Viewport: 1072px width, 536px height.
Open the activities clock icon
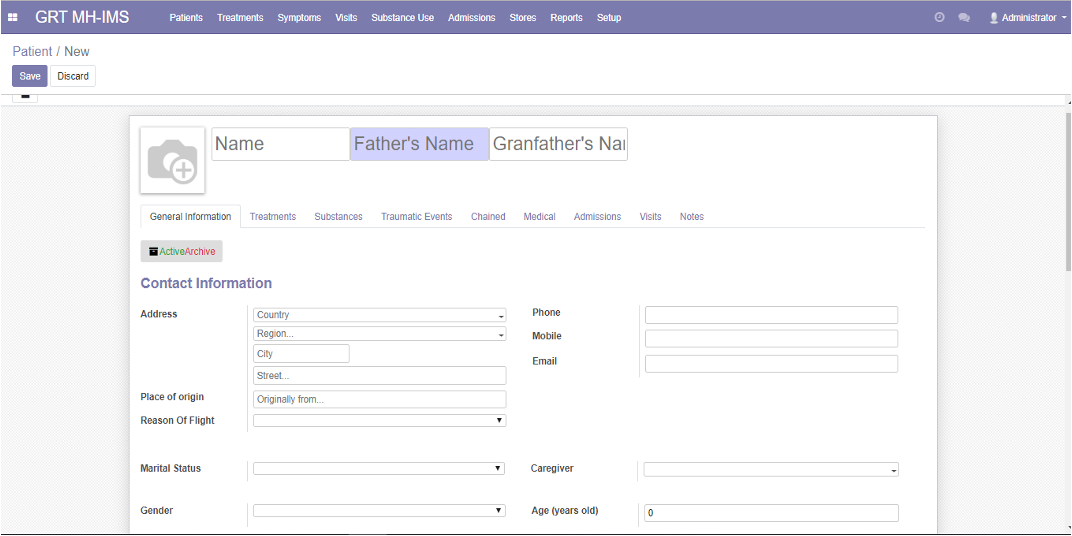(939, 18)
